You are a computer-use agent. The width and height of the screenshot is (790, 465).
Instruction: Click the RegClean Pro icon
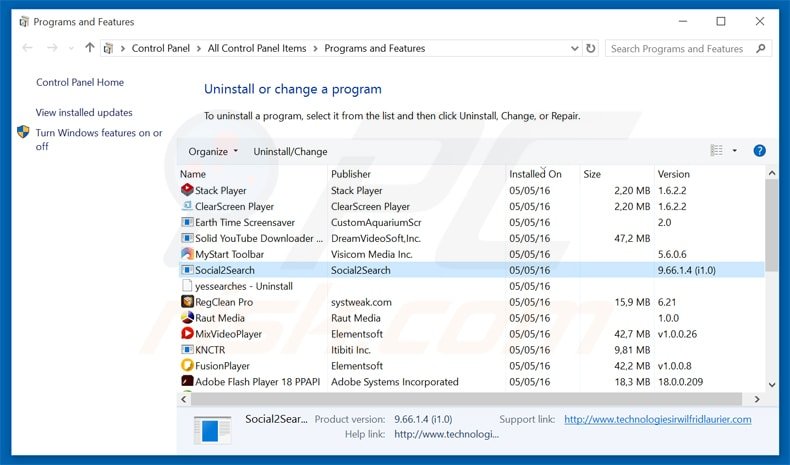187,302
